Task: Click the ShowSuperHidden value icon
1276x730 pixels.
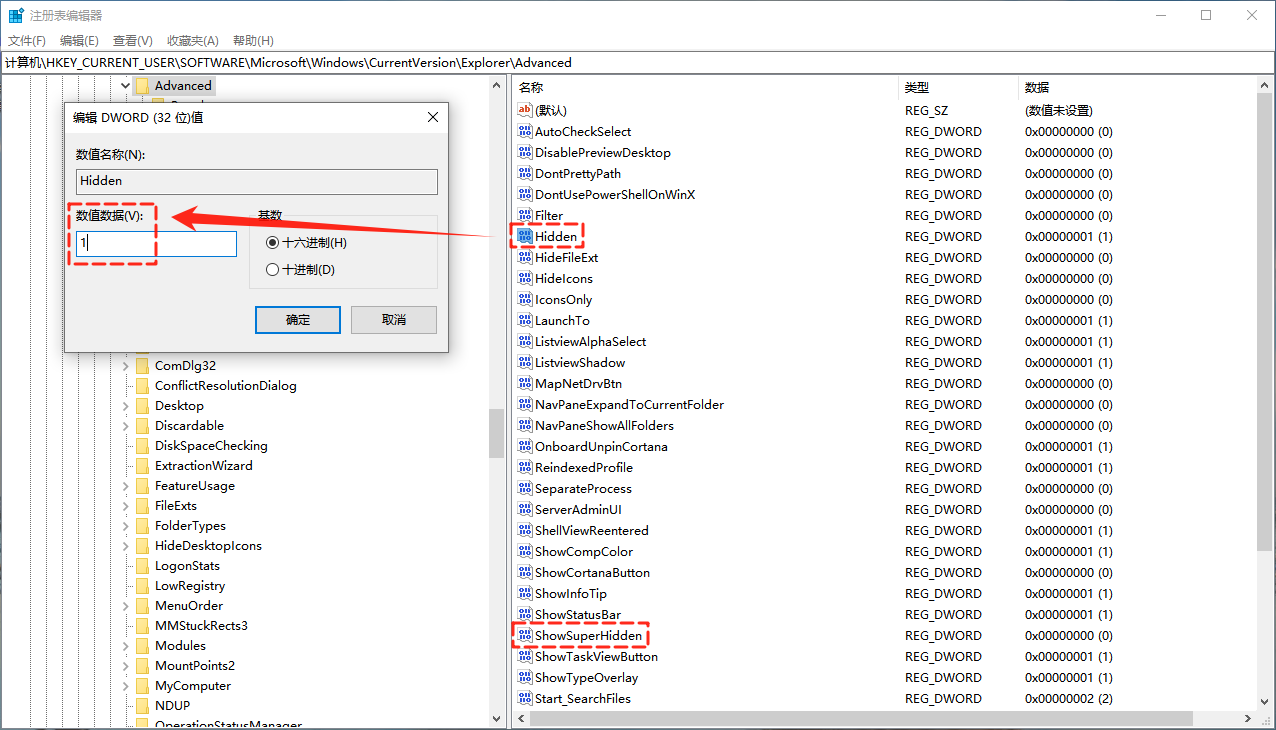Action: 525,635
